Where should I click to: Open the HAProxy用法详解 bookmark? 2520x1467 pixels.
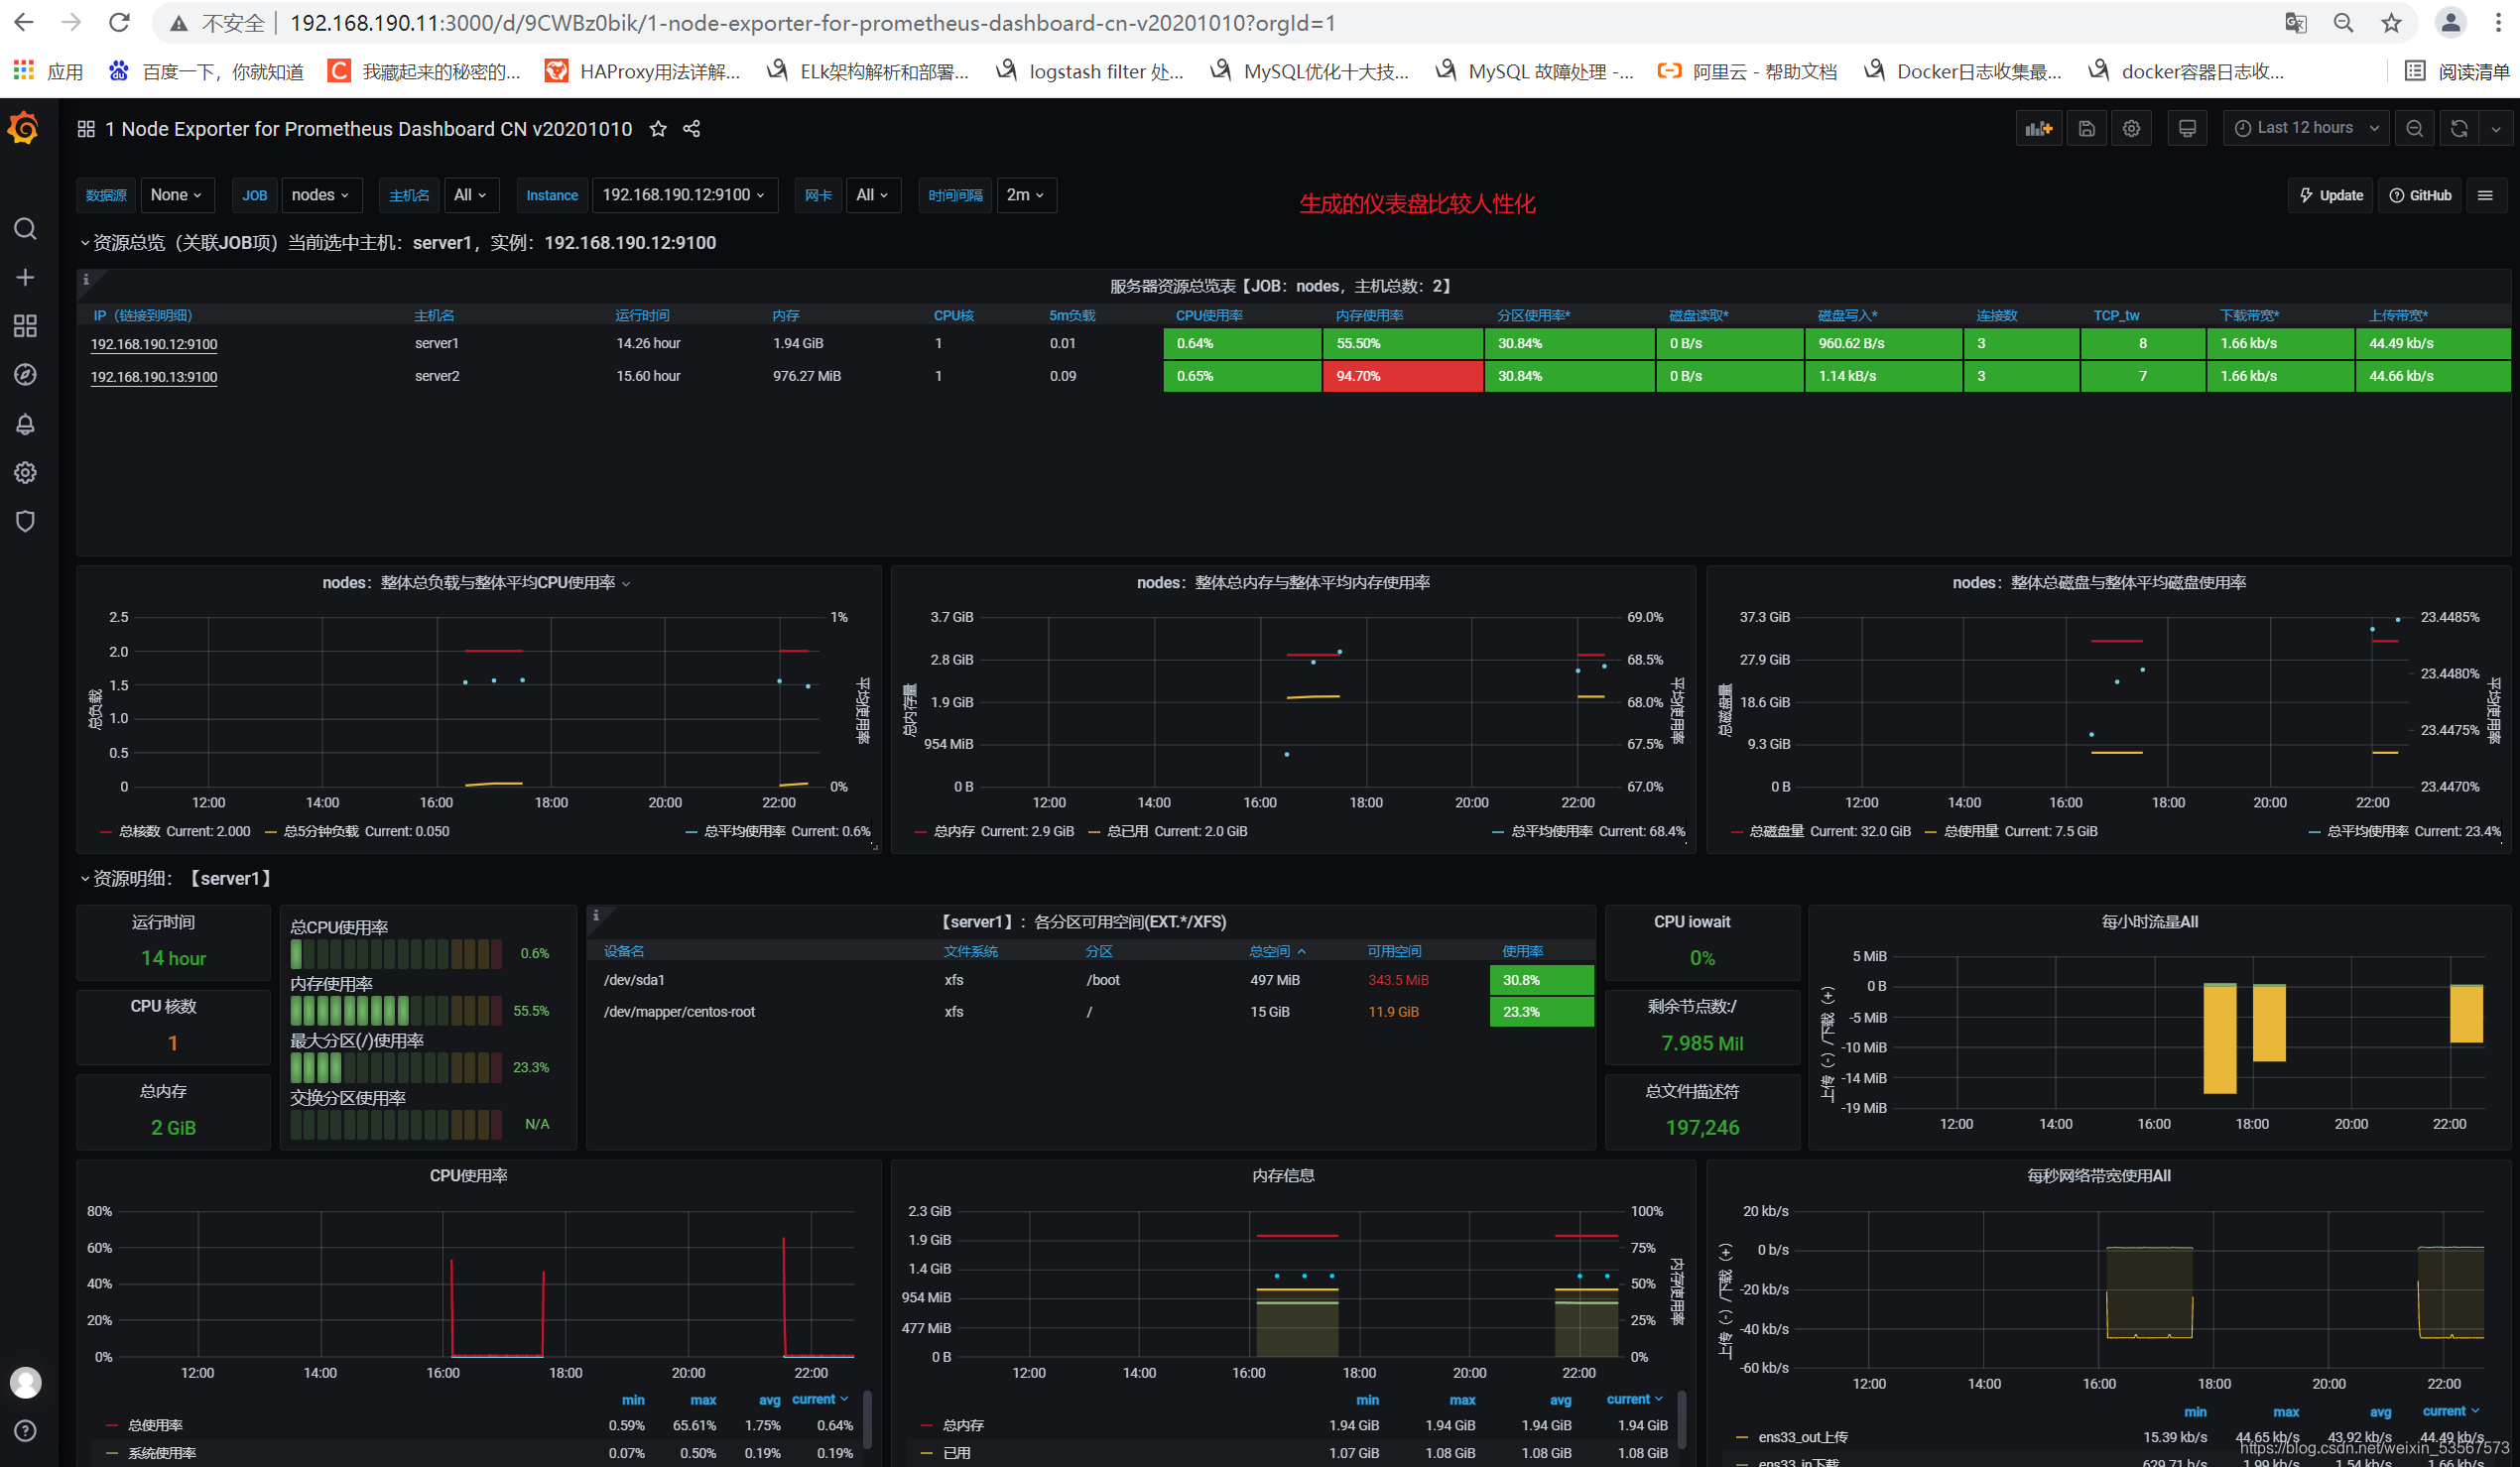click(644, 71)
